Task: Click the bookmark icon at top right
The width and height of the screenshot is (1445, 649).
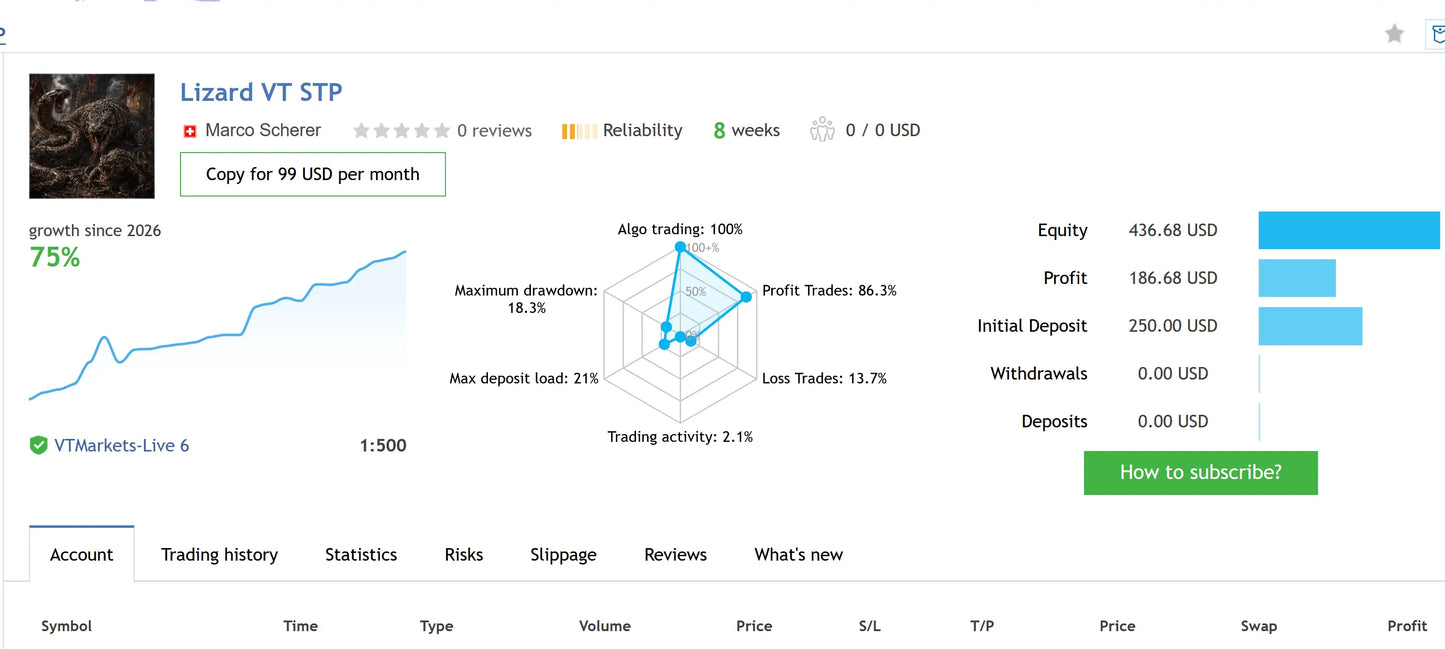Action: [x=1437, y=34]
